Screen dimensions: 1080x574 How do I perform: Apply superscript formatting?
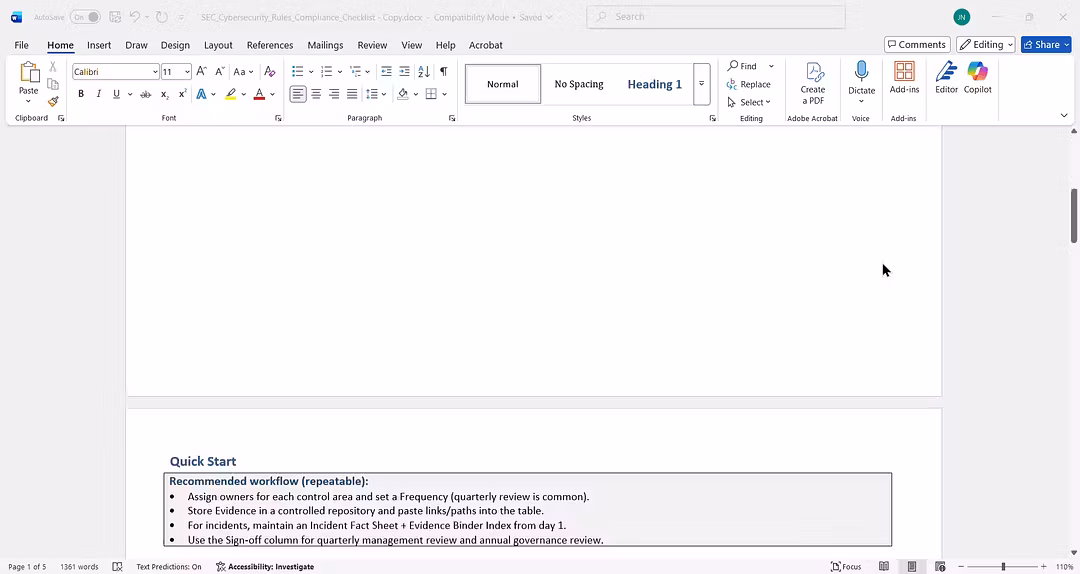click(183, 94)
